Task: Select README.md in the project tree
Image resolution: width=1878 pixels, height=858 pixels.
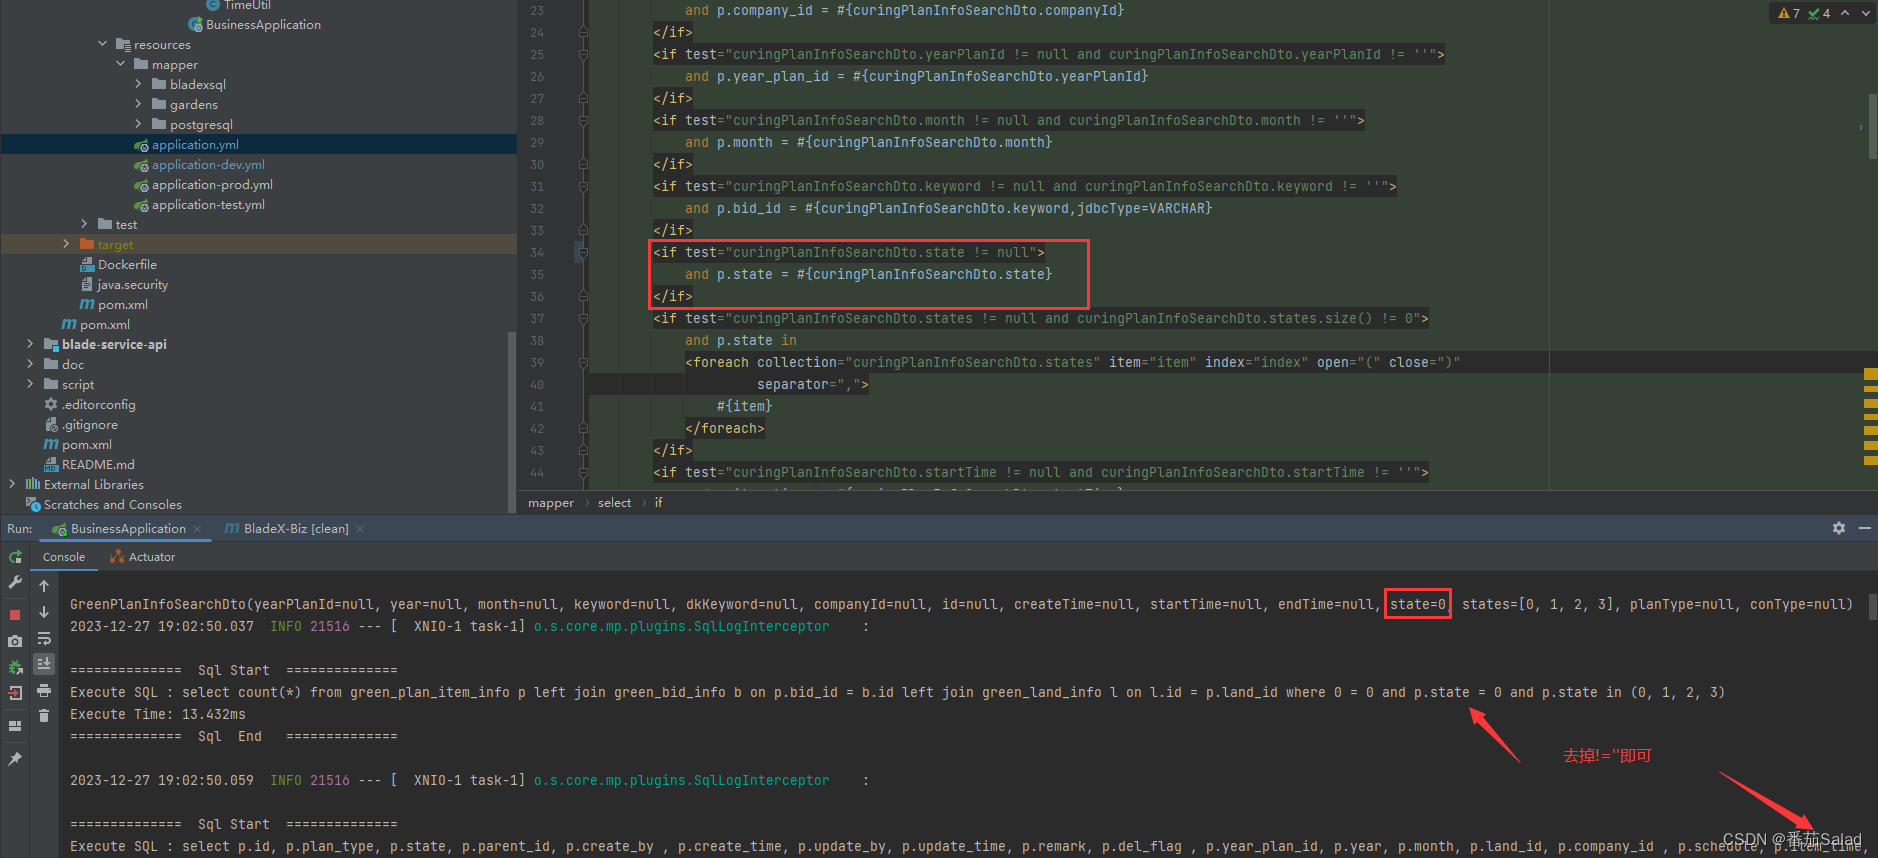Action: pos(98,464)
